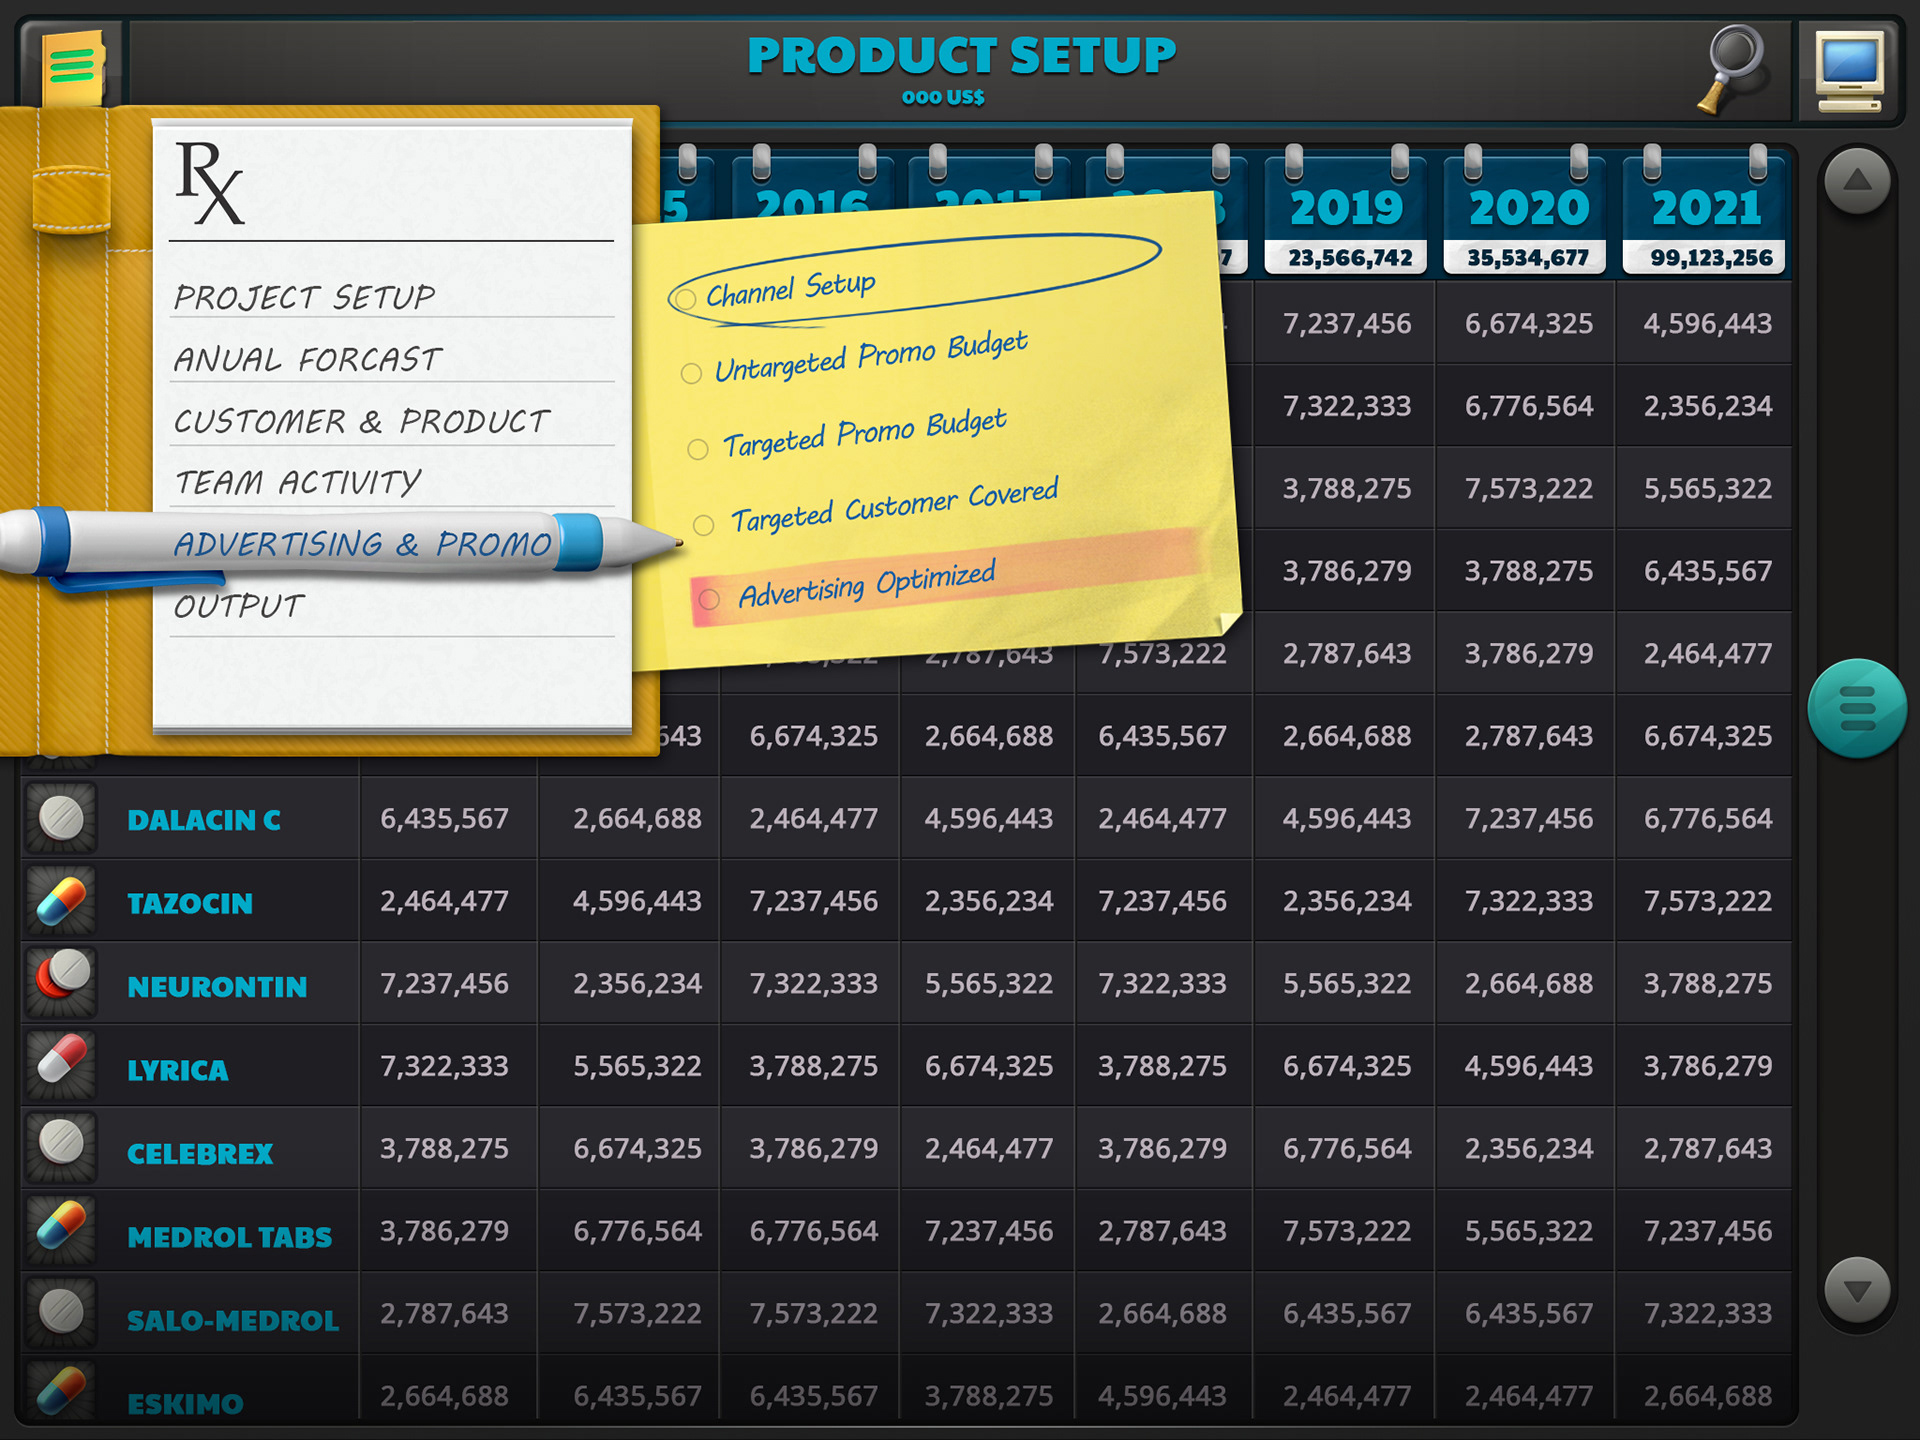Select Advertising Optimized radio option

pyautogui.click(x=710, y=599)
